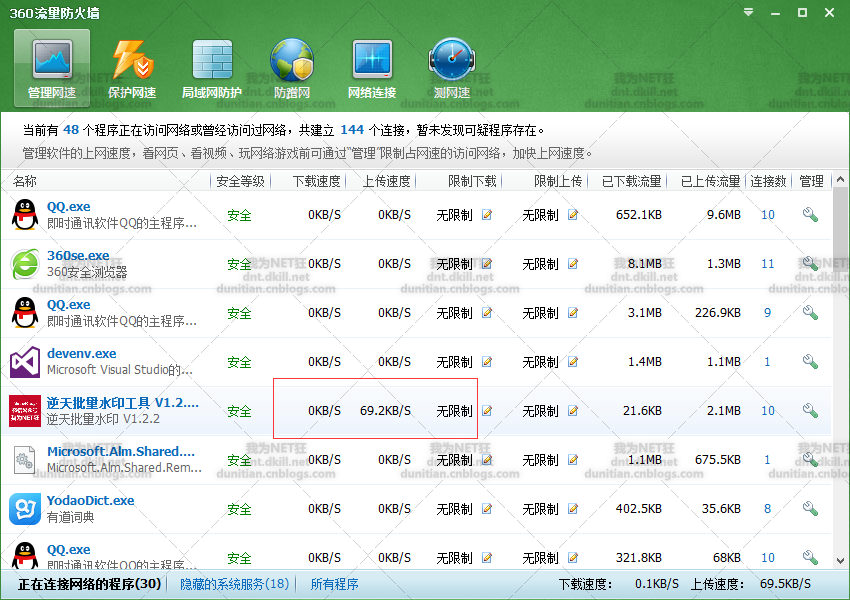Open the 测网速 speed gauge icon

(x=452, y=60)
